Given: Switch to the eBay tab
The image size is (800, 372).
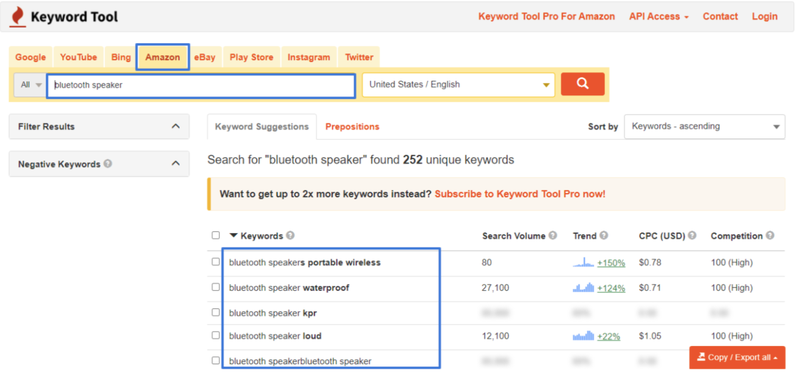Looking at the screenshot, I should 205,57.
